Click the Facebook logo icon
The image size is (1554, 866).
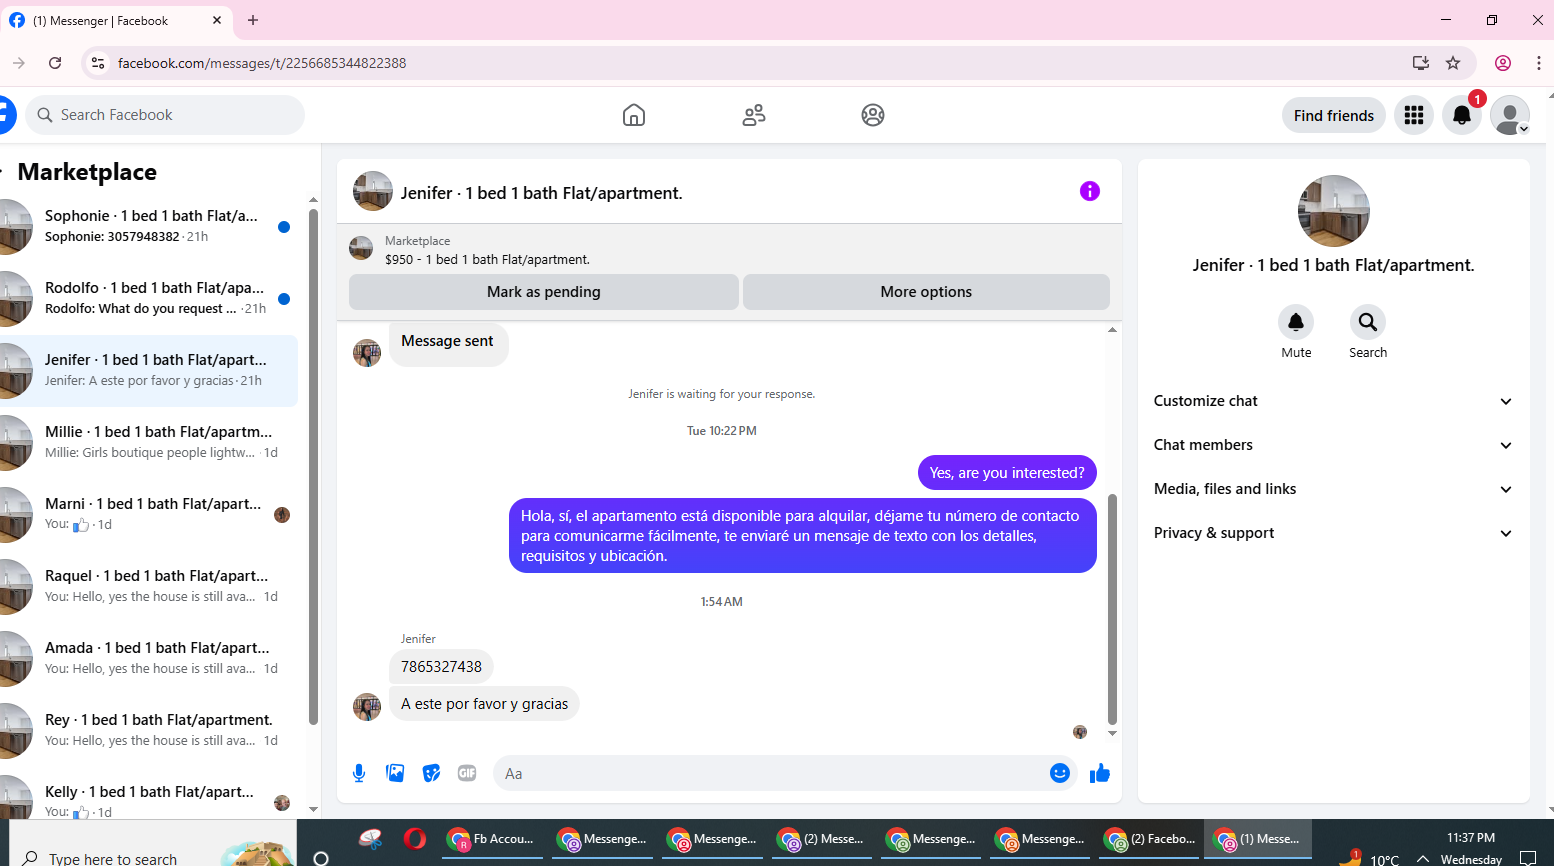6,115
